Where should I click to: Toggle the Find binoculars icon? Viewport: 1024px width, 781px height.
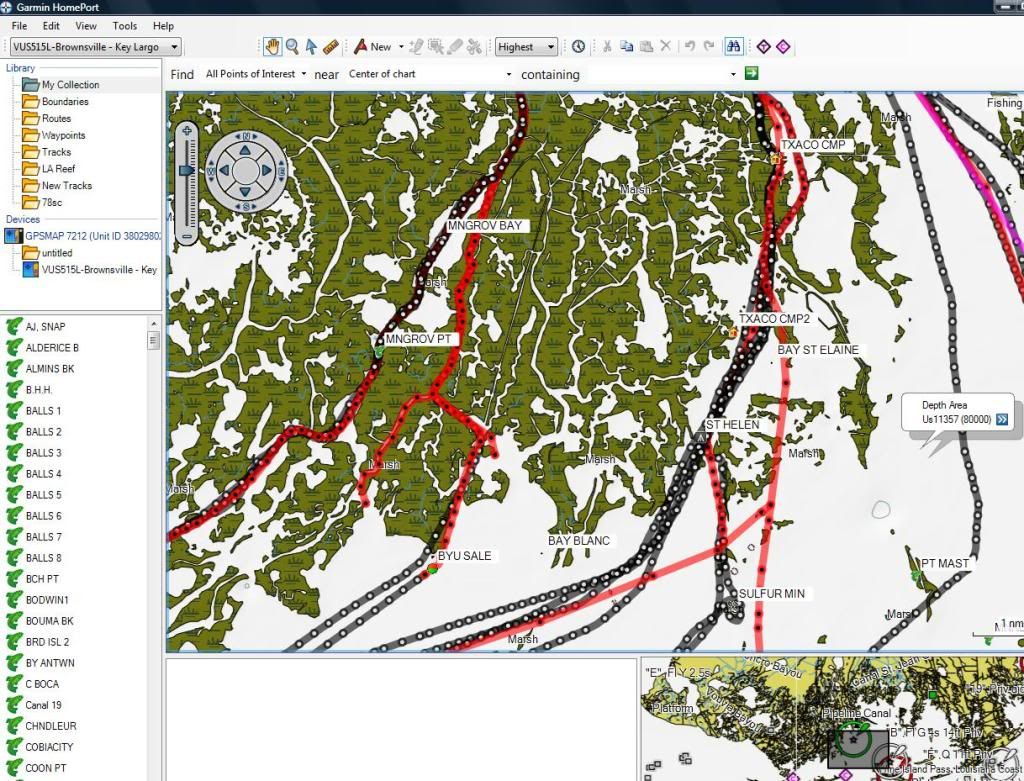733,46
